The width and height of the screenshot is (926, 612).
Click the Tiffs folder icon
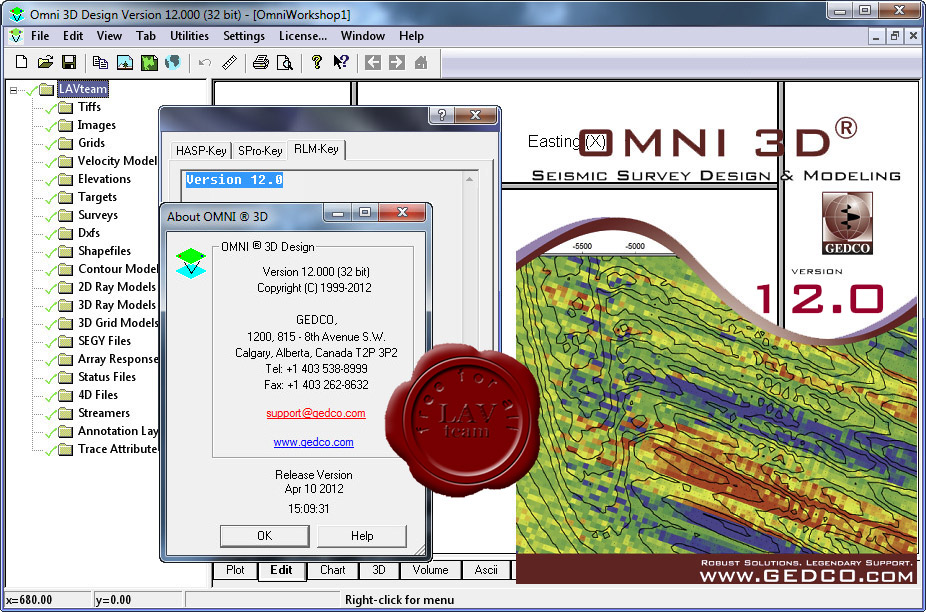pos(66,108)
